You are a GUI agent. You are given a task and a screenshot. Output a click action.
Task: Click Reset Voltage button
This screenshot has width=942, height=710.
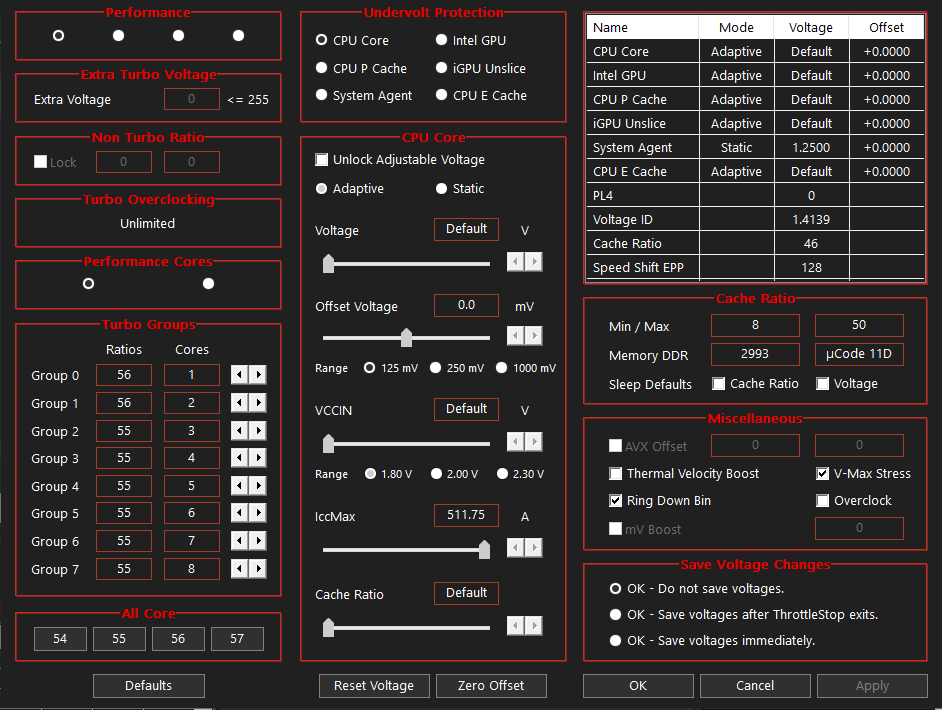coord(374,685)
